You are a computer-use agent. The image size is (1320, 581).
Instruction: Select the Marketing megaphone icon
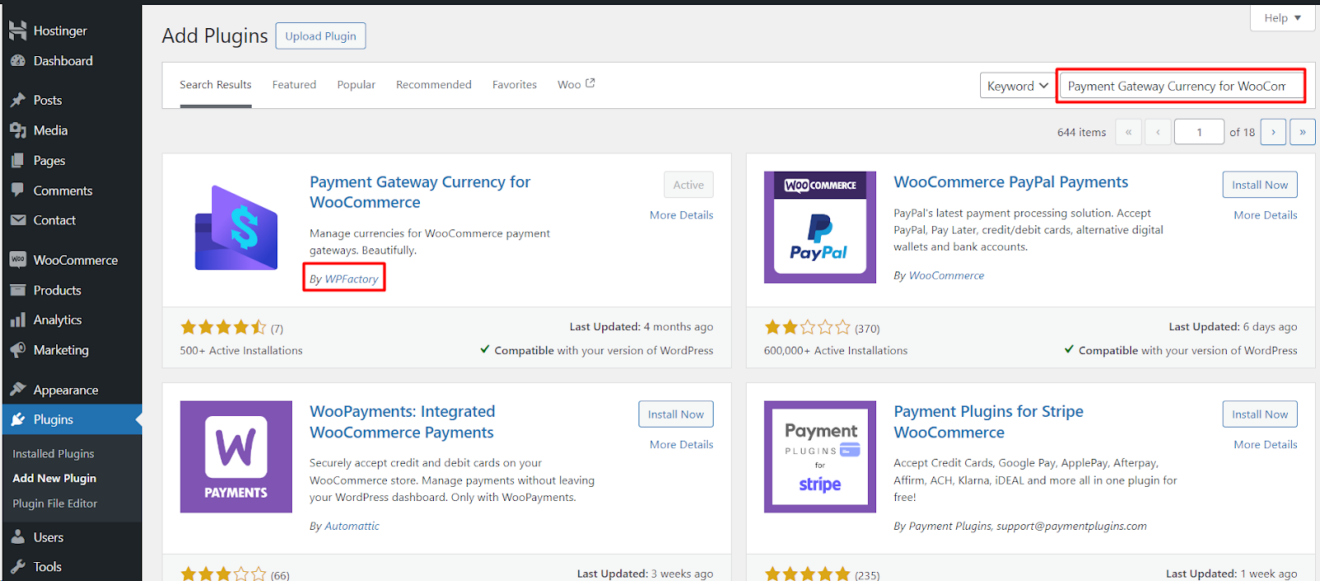18,350
